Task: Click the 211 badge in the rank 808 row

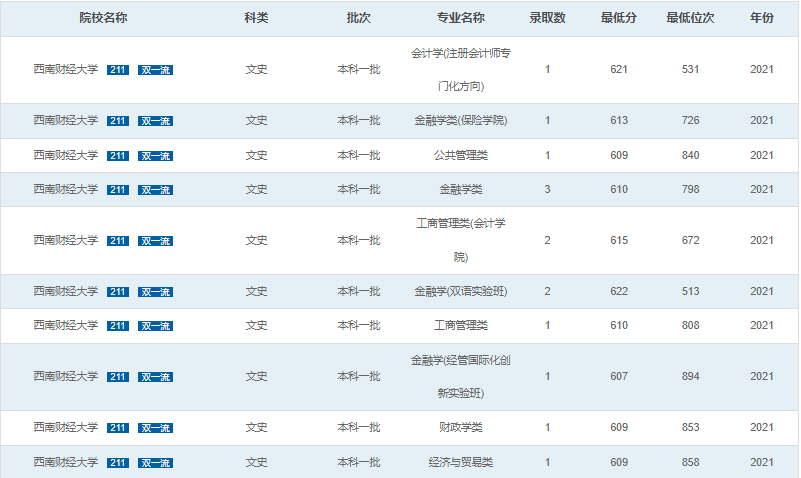Action: (118, 326)
